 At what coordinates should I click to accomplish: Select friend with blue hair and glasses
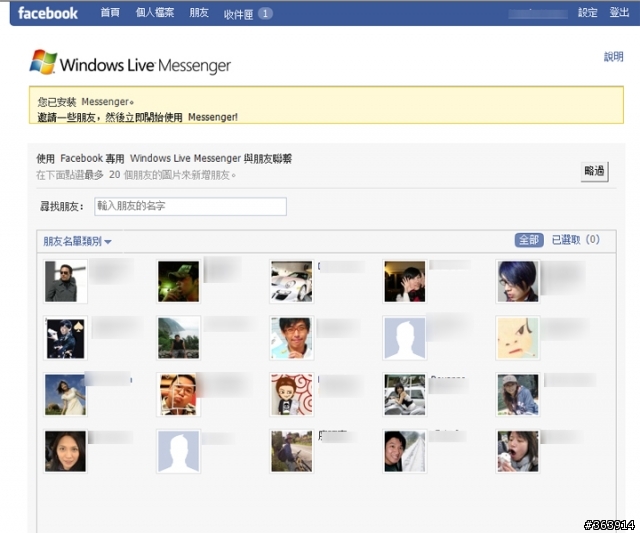click(518, 281)
